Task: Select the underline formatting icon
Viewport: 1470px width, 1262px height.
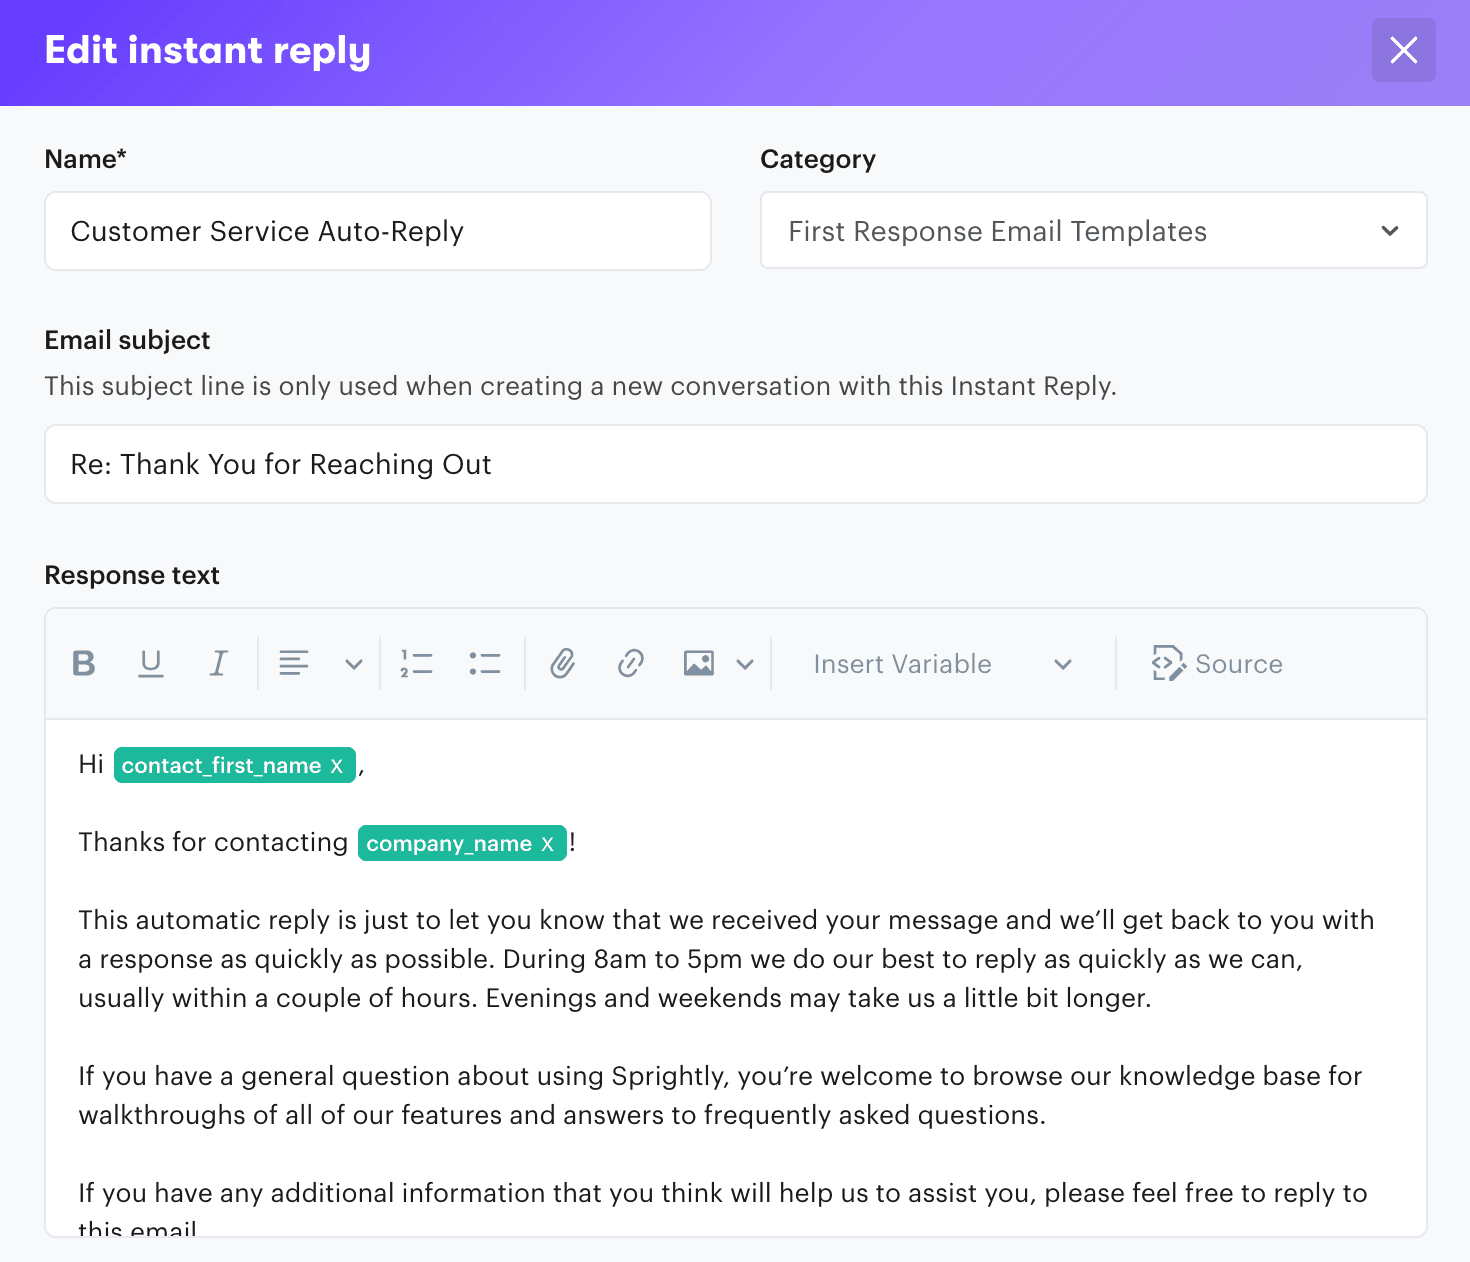Action: tap(151, 663)
